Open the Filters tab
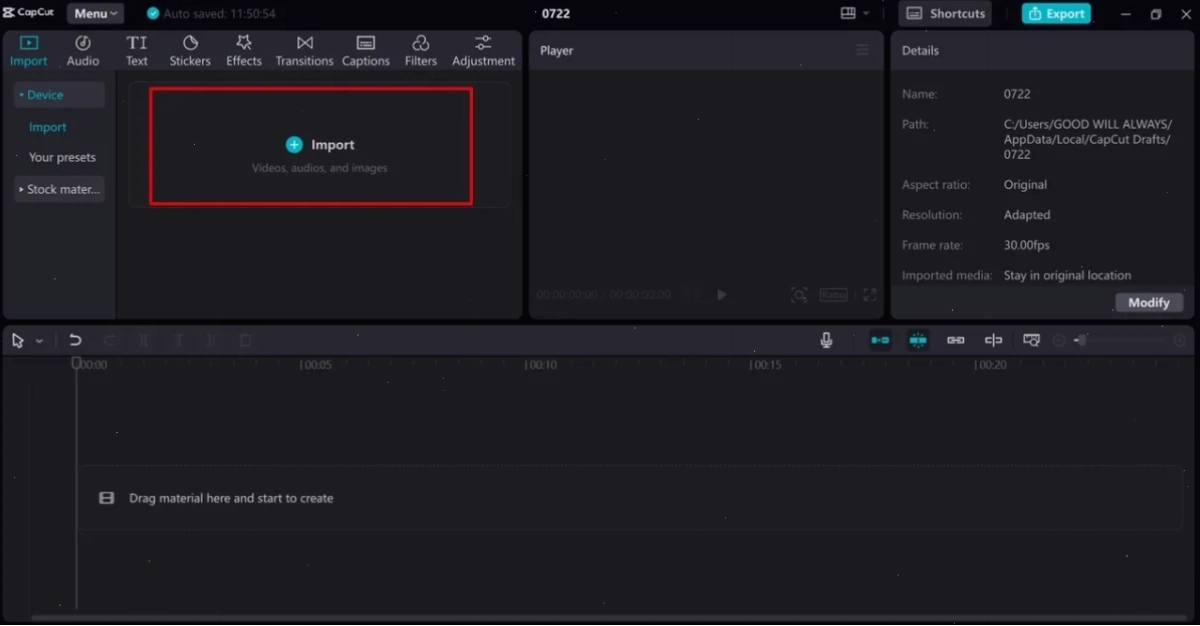 coord(421,51)
